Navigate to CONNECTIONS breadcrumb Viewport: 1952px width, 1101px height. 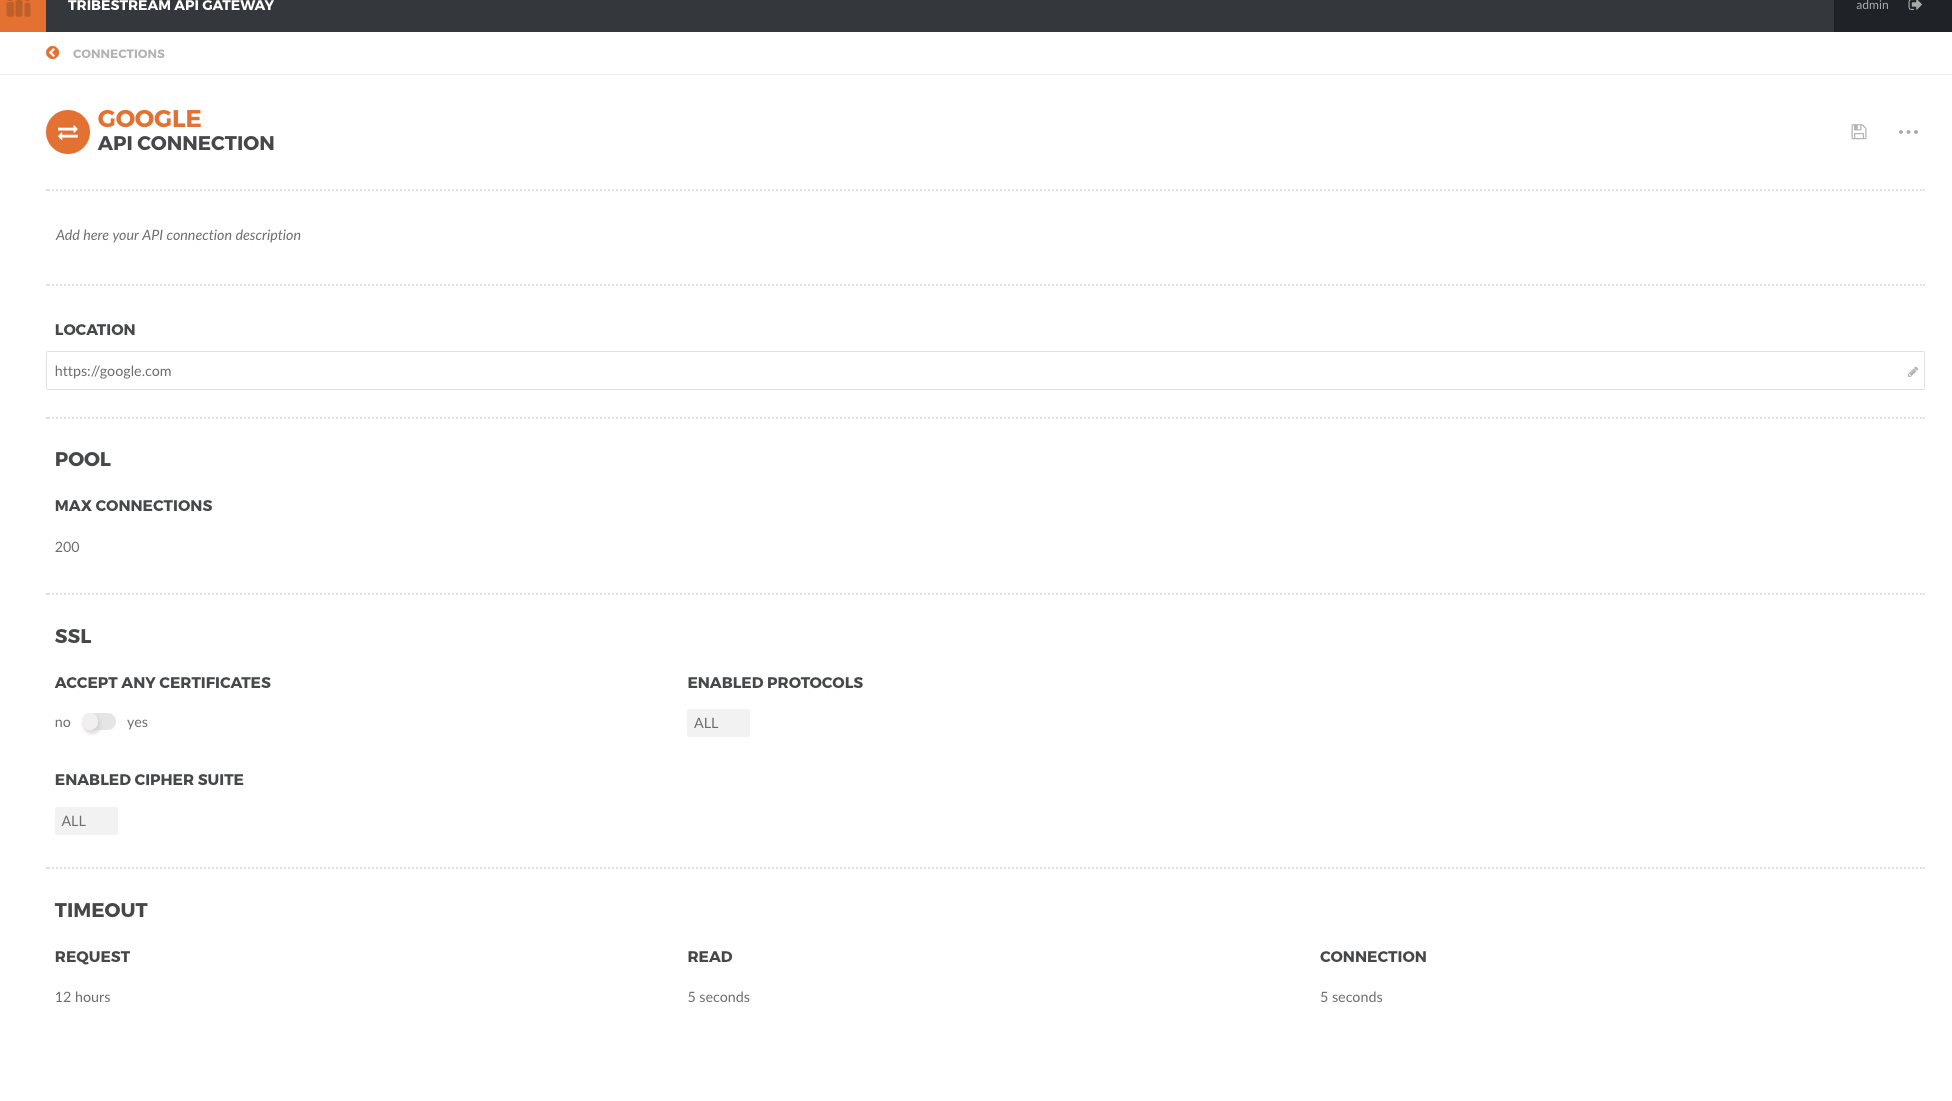click(x=119, y=54)
